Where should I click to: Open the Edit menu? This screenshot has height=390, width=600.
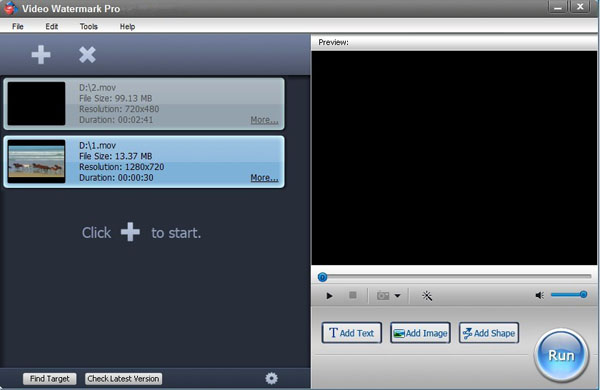pos(51,26)
